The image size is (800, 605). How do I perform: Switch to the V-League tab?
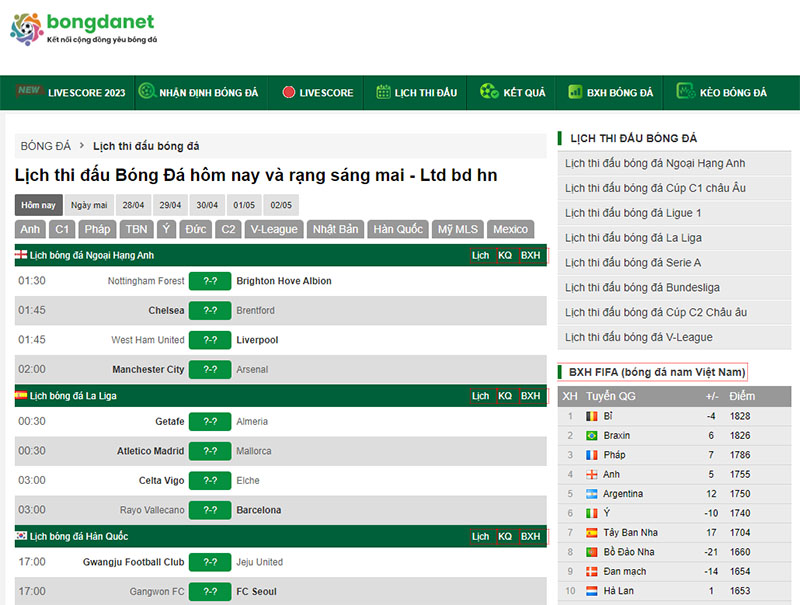click(274, 229)
